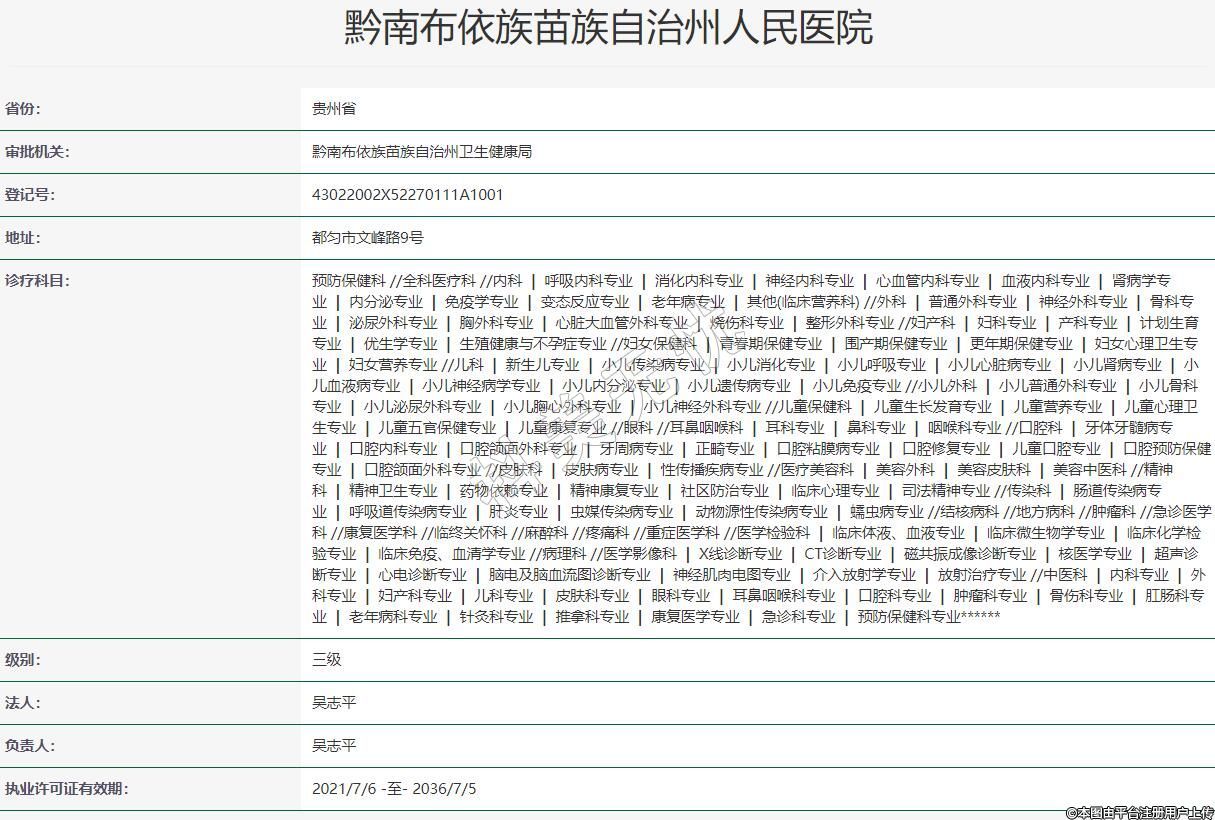The height and width of the screenshot is (820, 1215).
Task: Click the name 吴志平 in the 负责人 row
Action: (x=334, y=746)
